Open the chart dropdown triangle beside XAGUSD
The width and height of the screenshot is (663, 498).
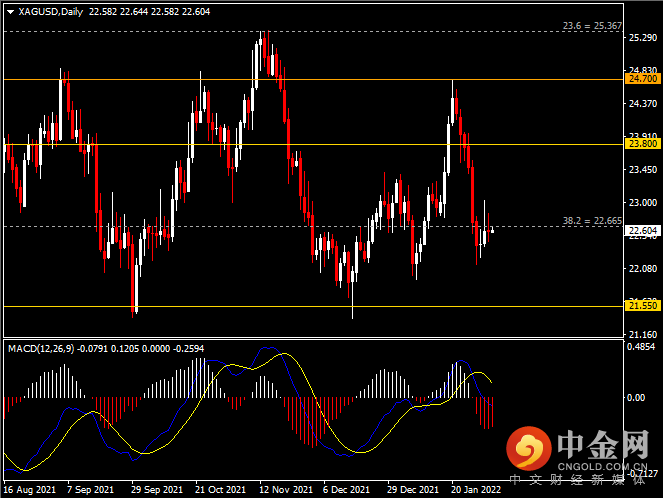tap(11, 12)
